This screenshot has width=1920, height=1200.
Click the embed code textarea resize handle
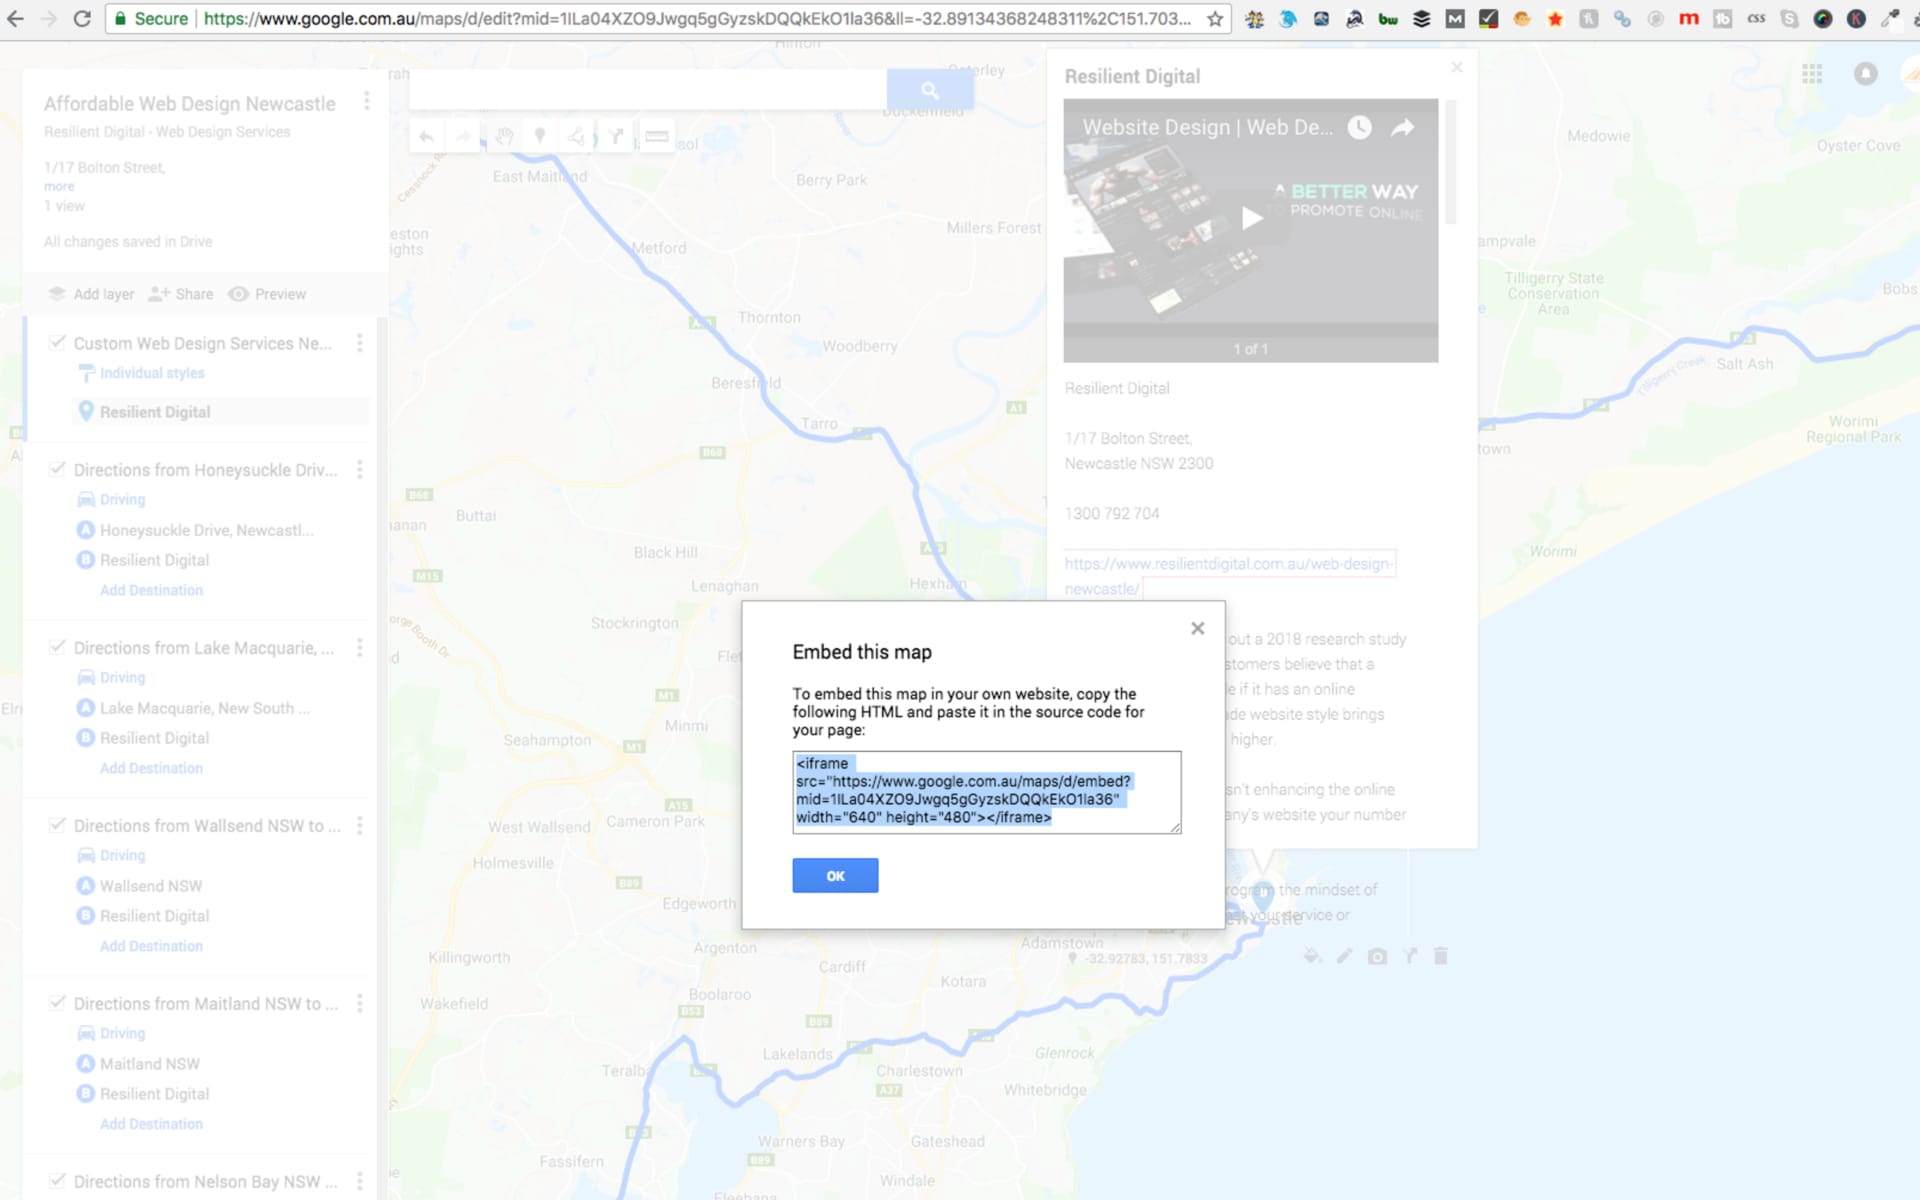[x=1176, y=828]
